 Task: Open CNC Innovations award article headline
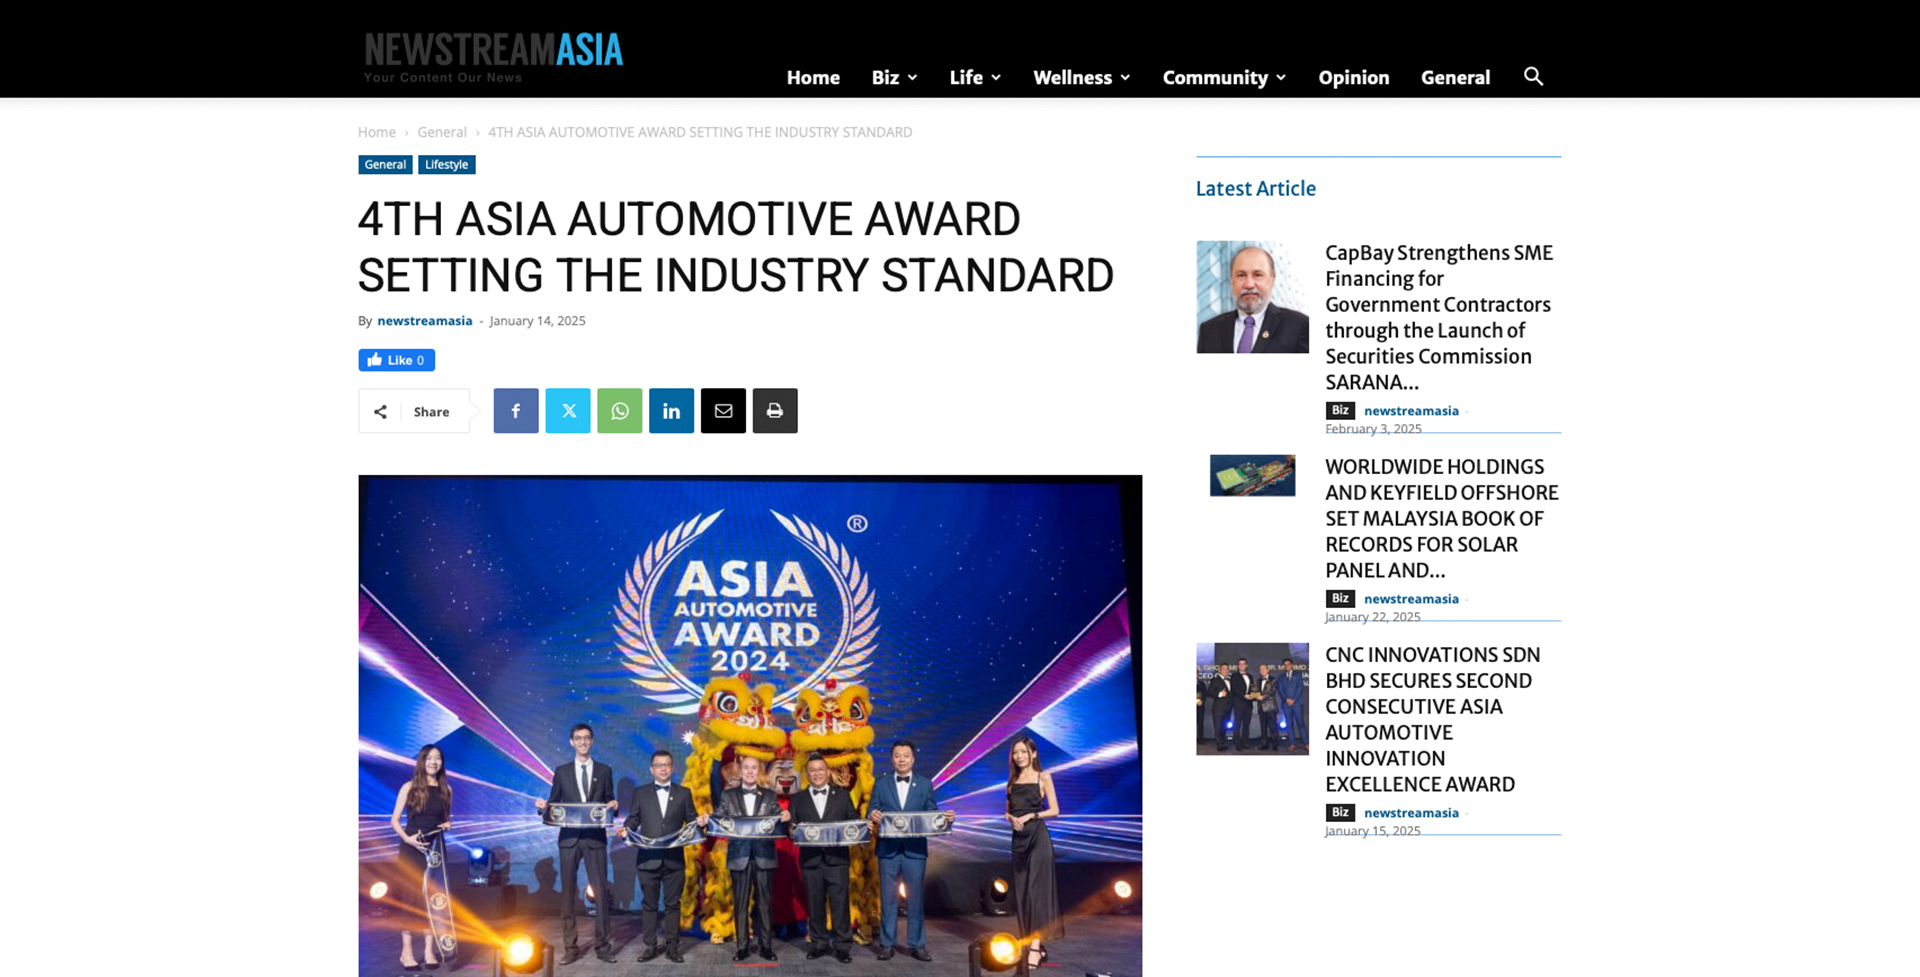1432,719
